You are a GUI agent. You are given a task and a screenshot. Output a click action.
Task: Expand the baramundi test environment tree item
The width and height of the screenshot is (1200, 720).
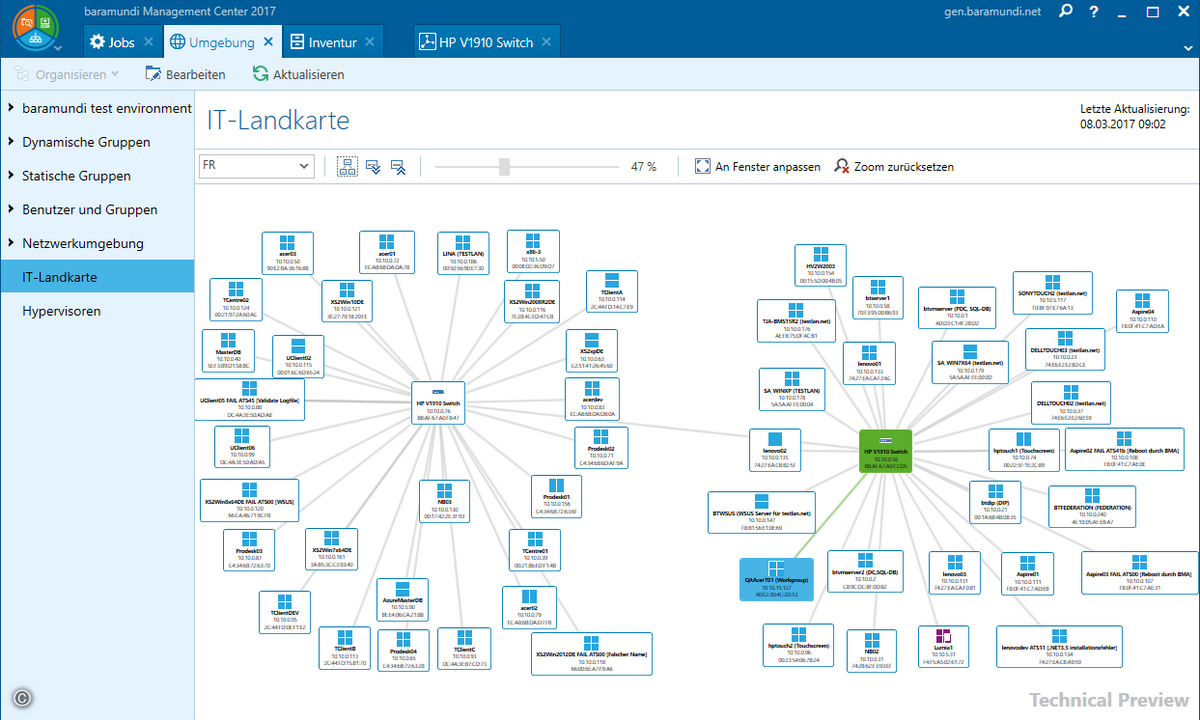[11, 108]
